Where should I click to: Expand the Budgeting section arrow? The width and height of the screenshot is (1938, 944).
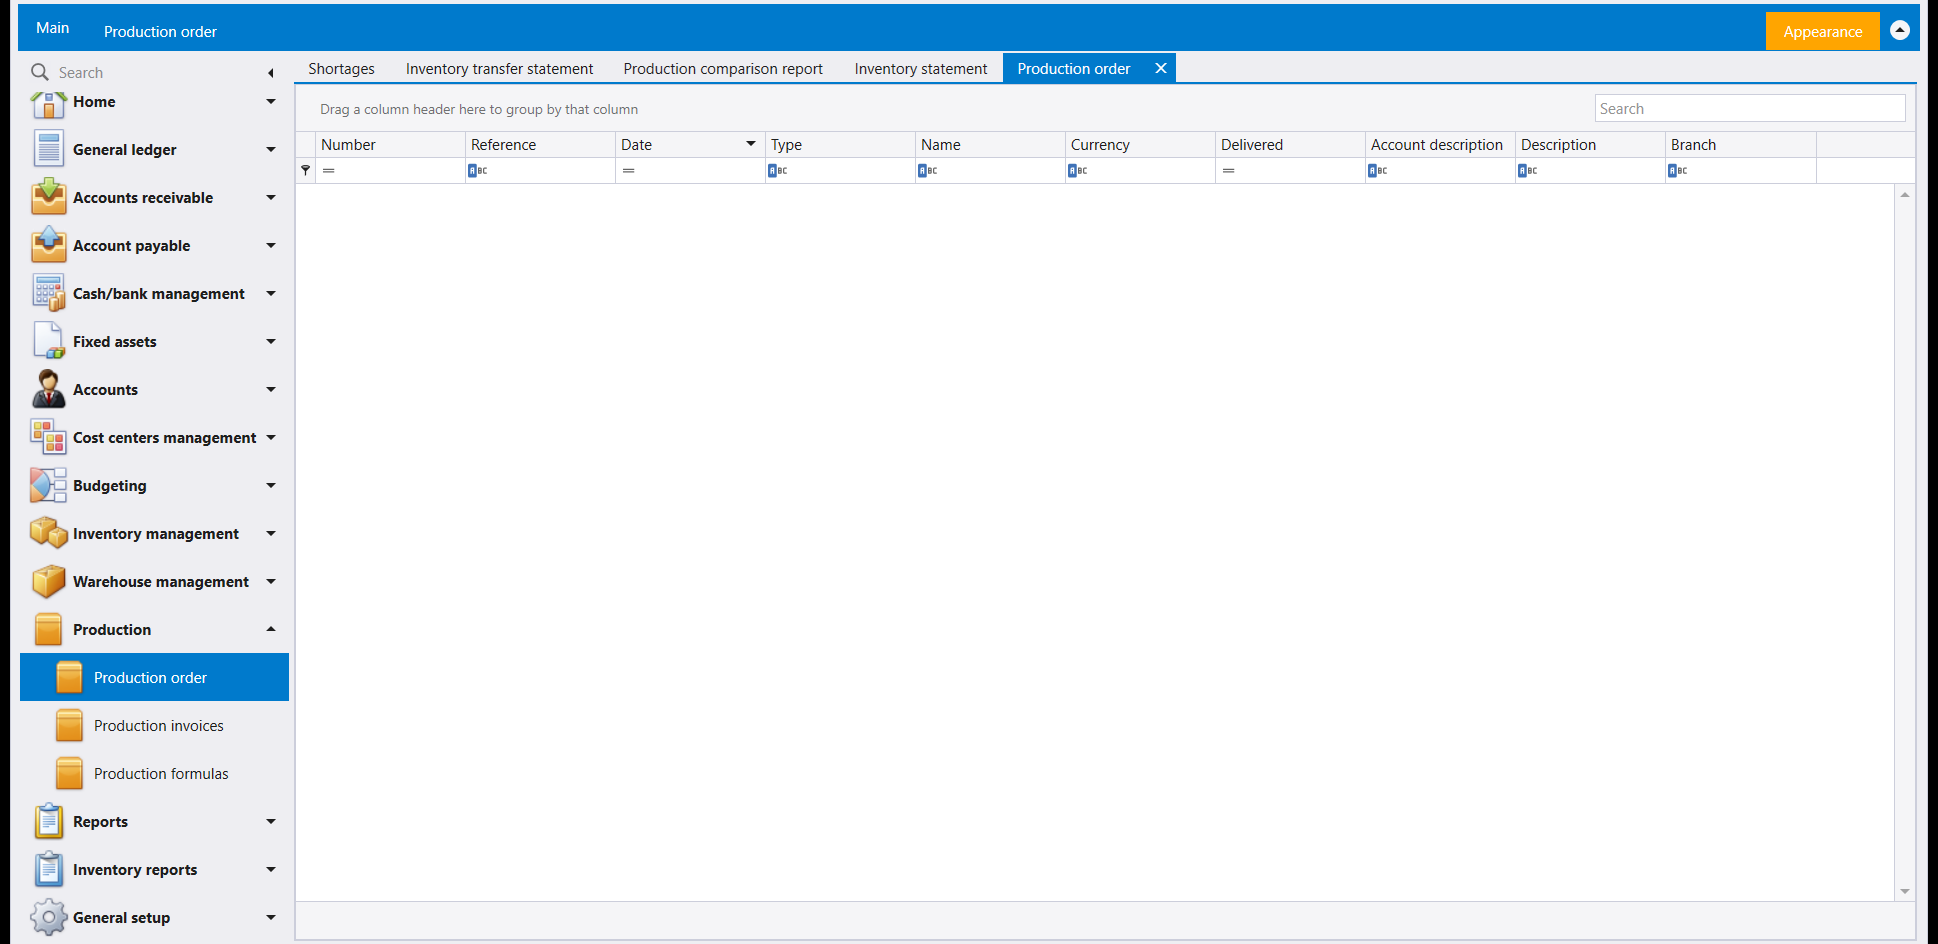tap(271, 485)
